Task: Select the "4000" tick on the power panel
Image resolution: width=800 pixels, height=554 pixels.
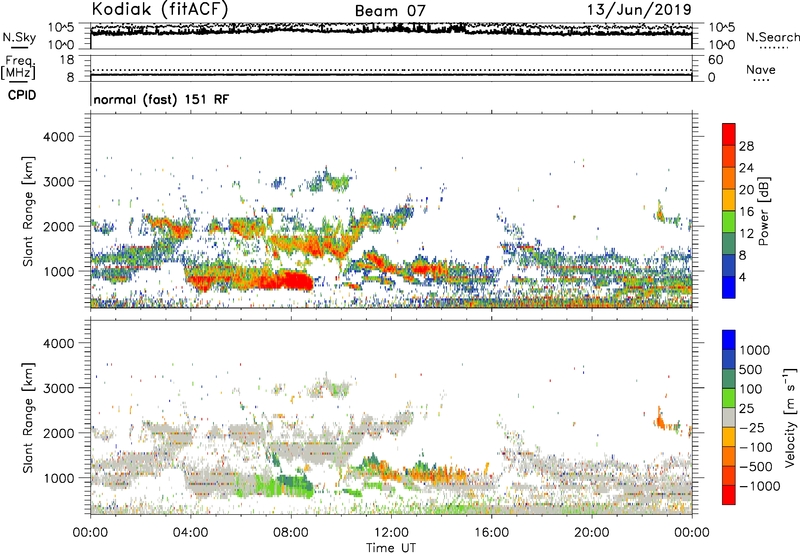Action: [58, 137]
